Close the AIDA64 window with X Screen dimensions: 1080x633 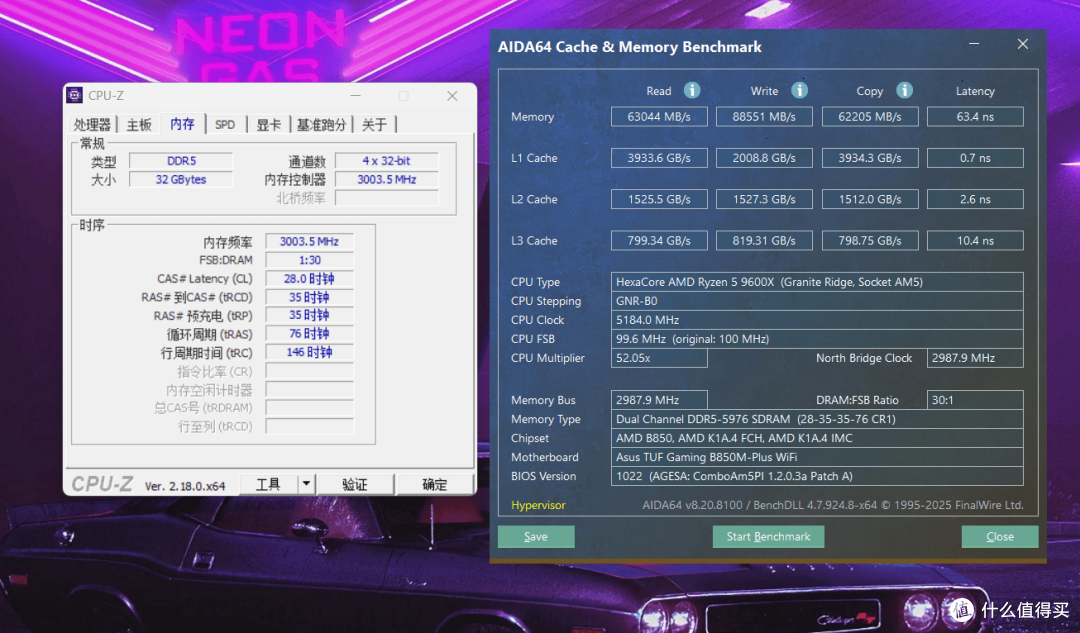pyautogui.click(x=1023, y=44)
